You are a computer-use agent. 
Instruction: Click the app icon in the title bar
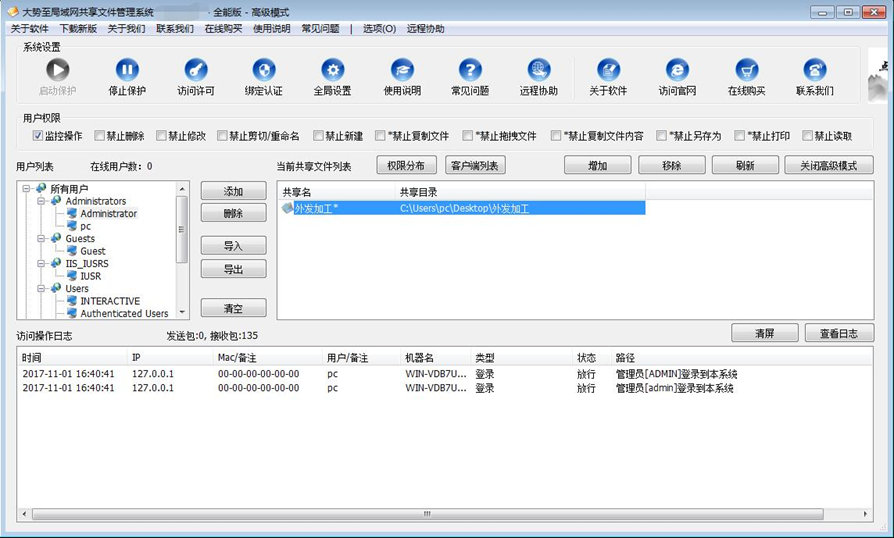tap(13, 12)
